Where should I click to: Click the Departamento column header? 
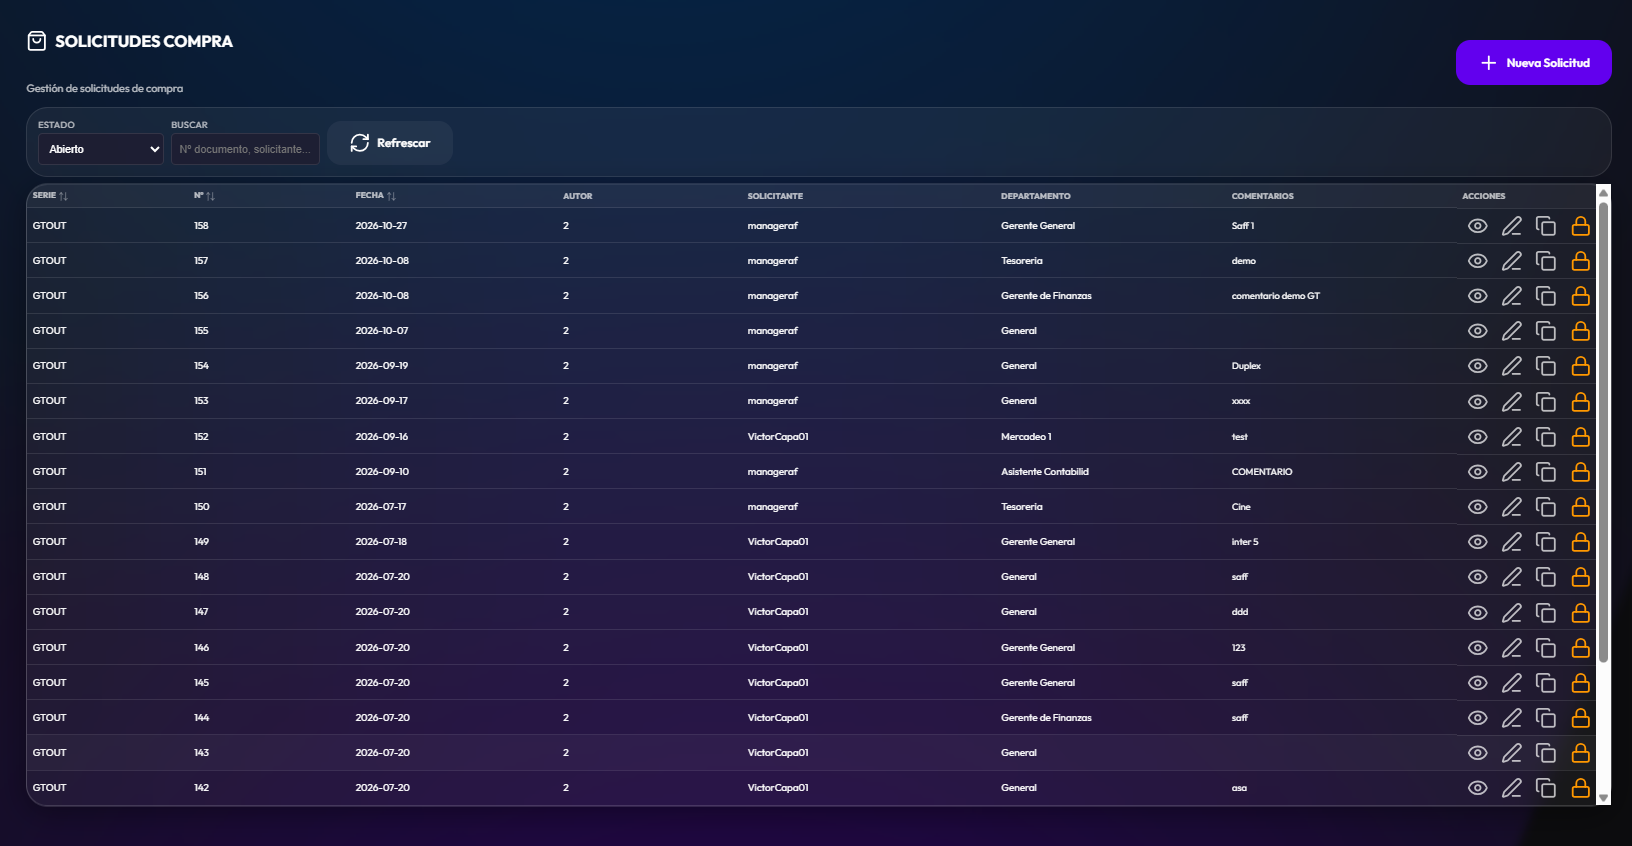click(x=1035, y=196)
